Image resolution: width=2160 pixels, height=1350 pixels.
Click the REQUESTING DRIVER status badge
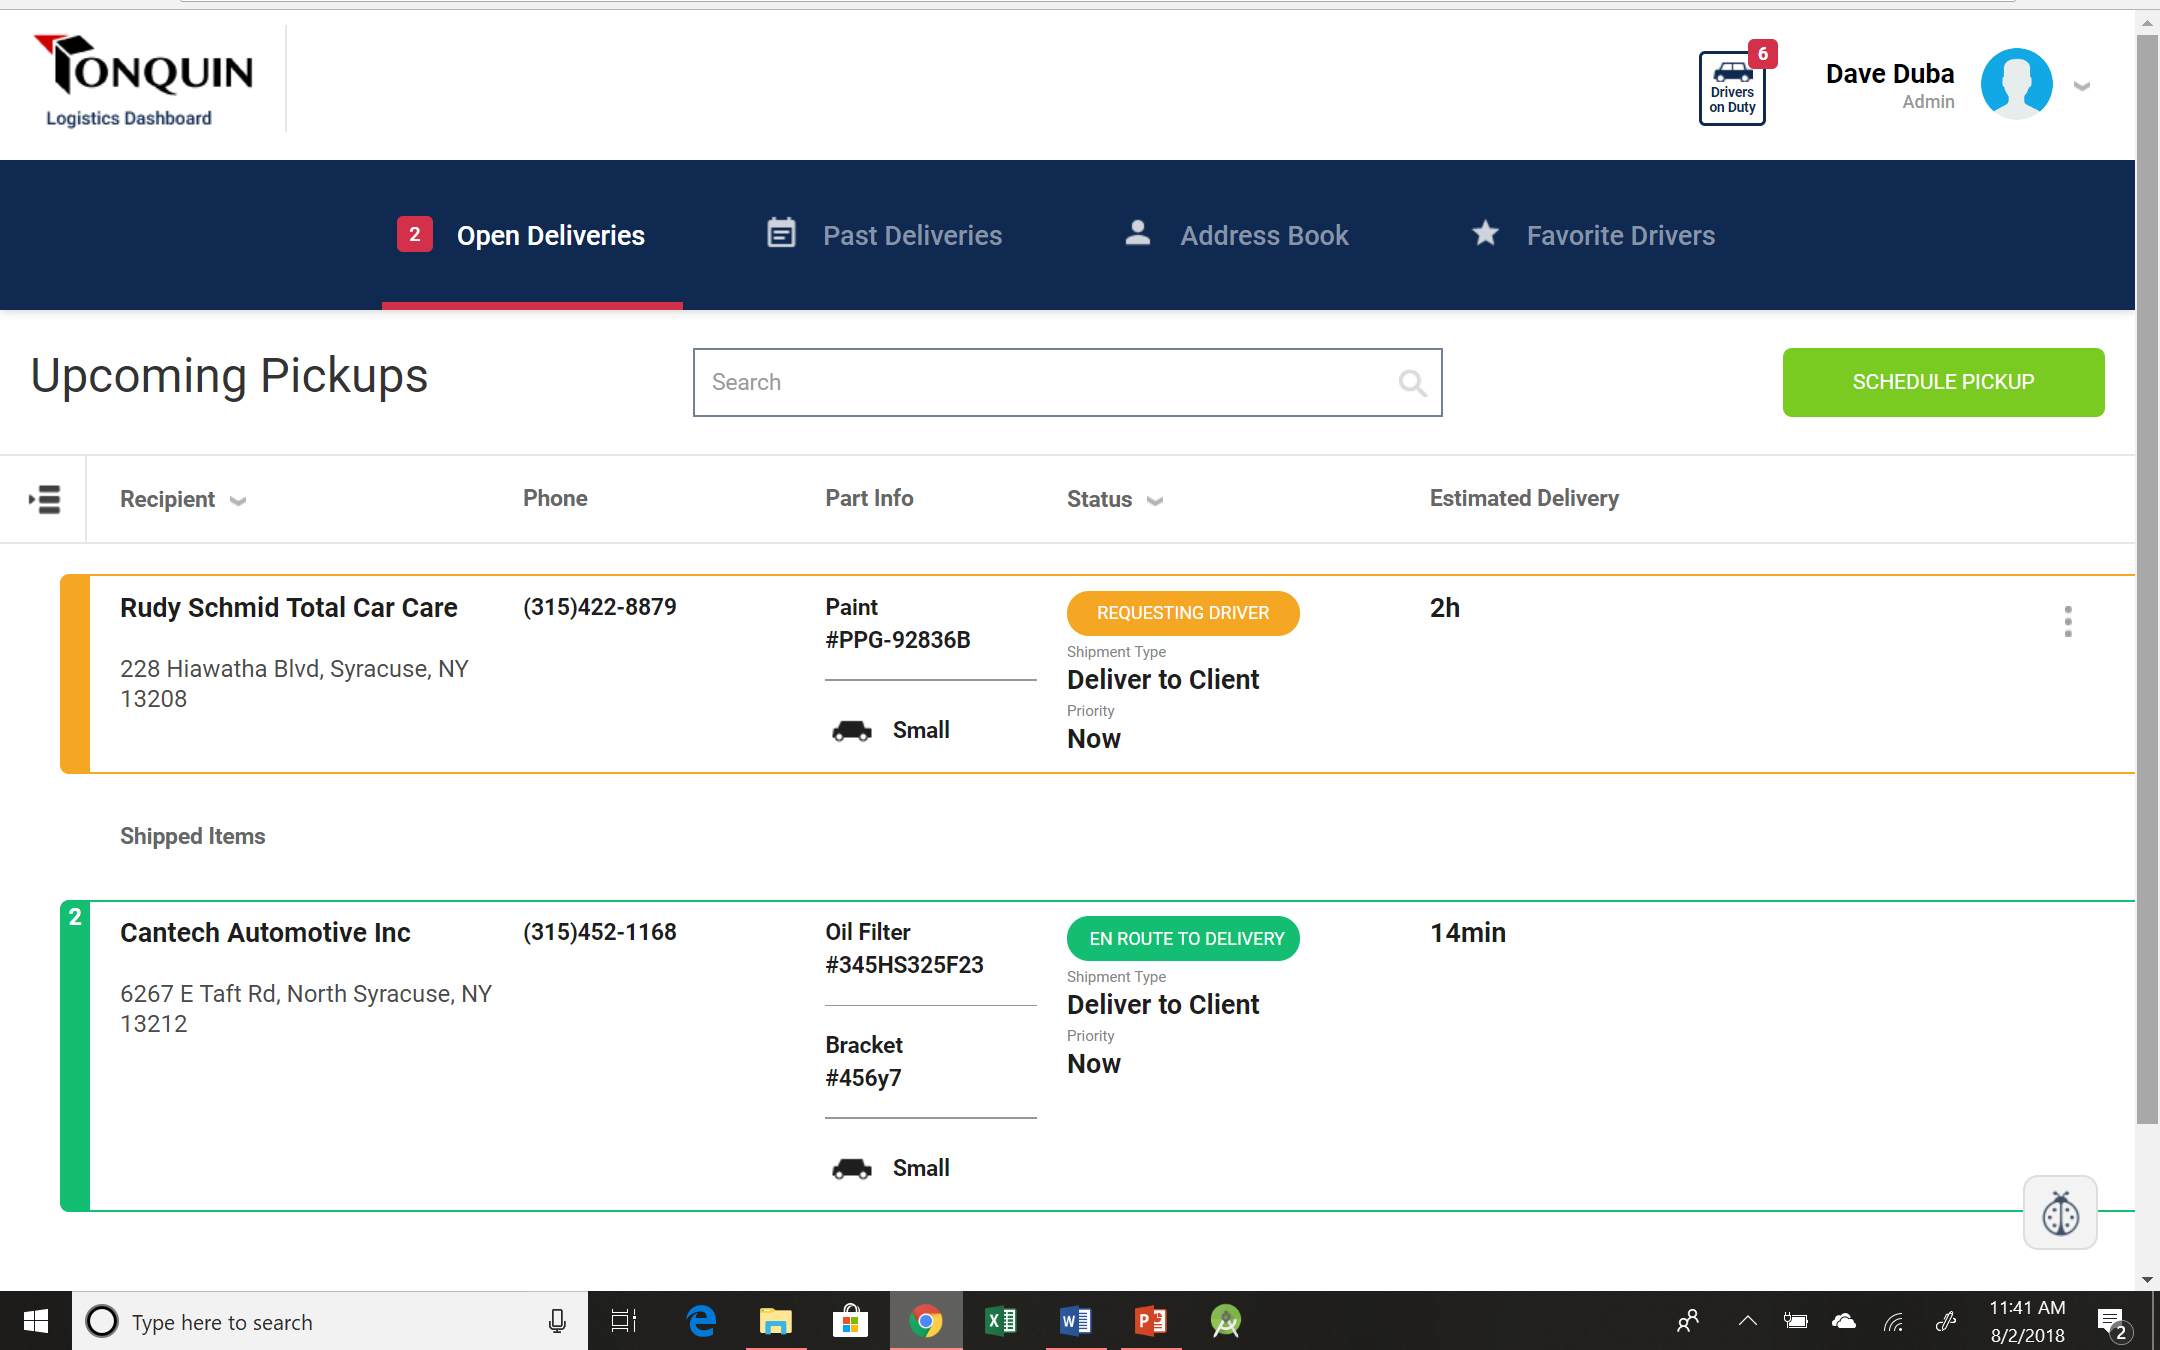click(1182, 613)
